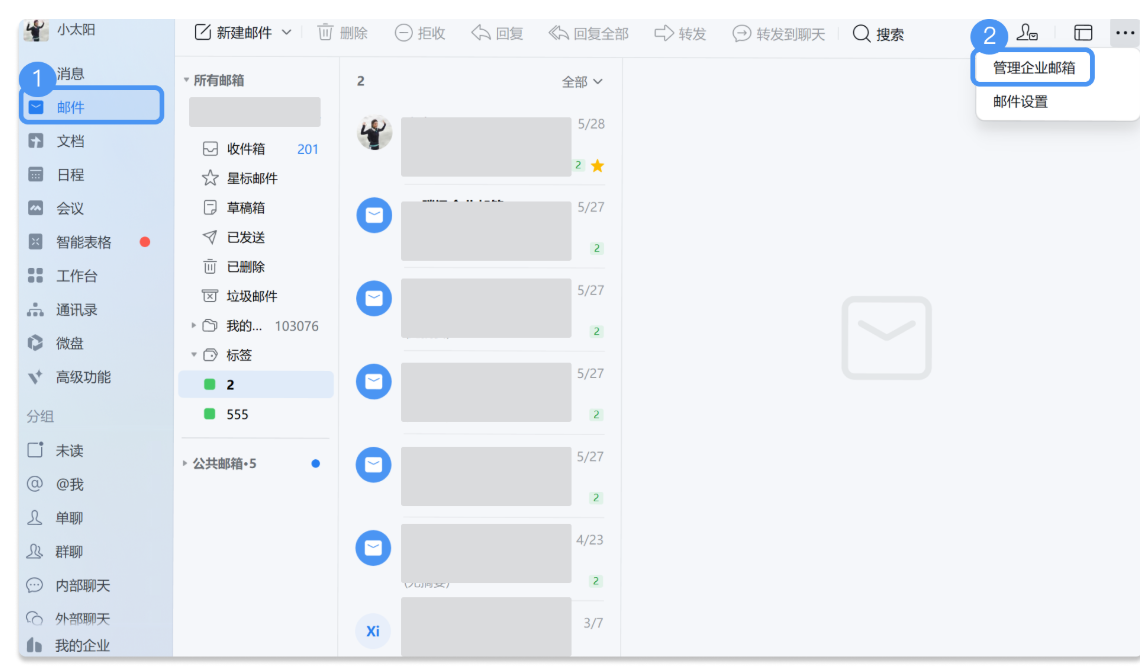
Task: Click the contacts management icon near top right
Action: [x=1027, y=33]
